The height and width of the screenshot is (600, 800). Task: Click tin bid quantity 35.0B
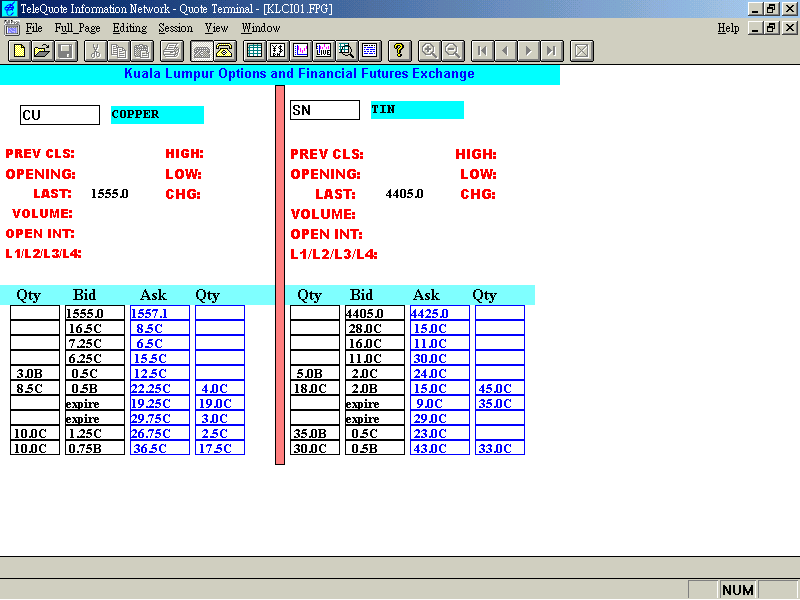[x=315, y=433]
